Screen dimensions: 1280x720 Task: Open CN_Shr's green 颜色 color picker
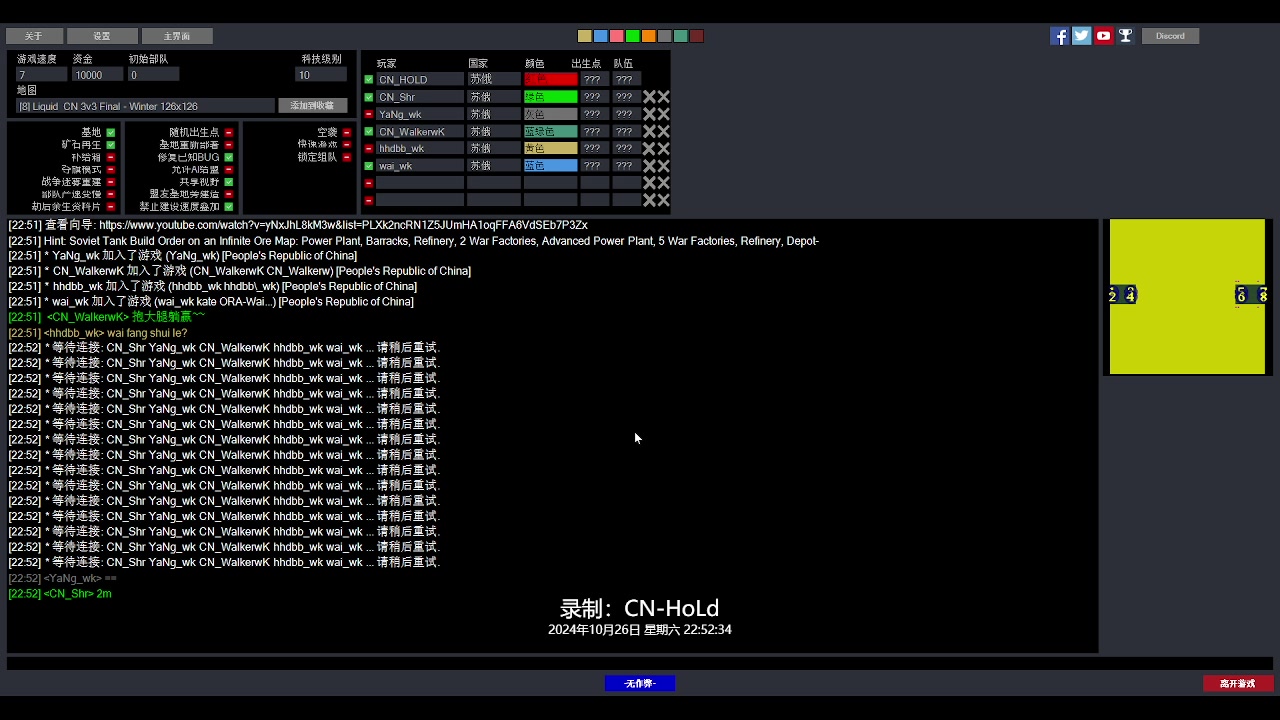pyautogui.click(x=550, y=97)
